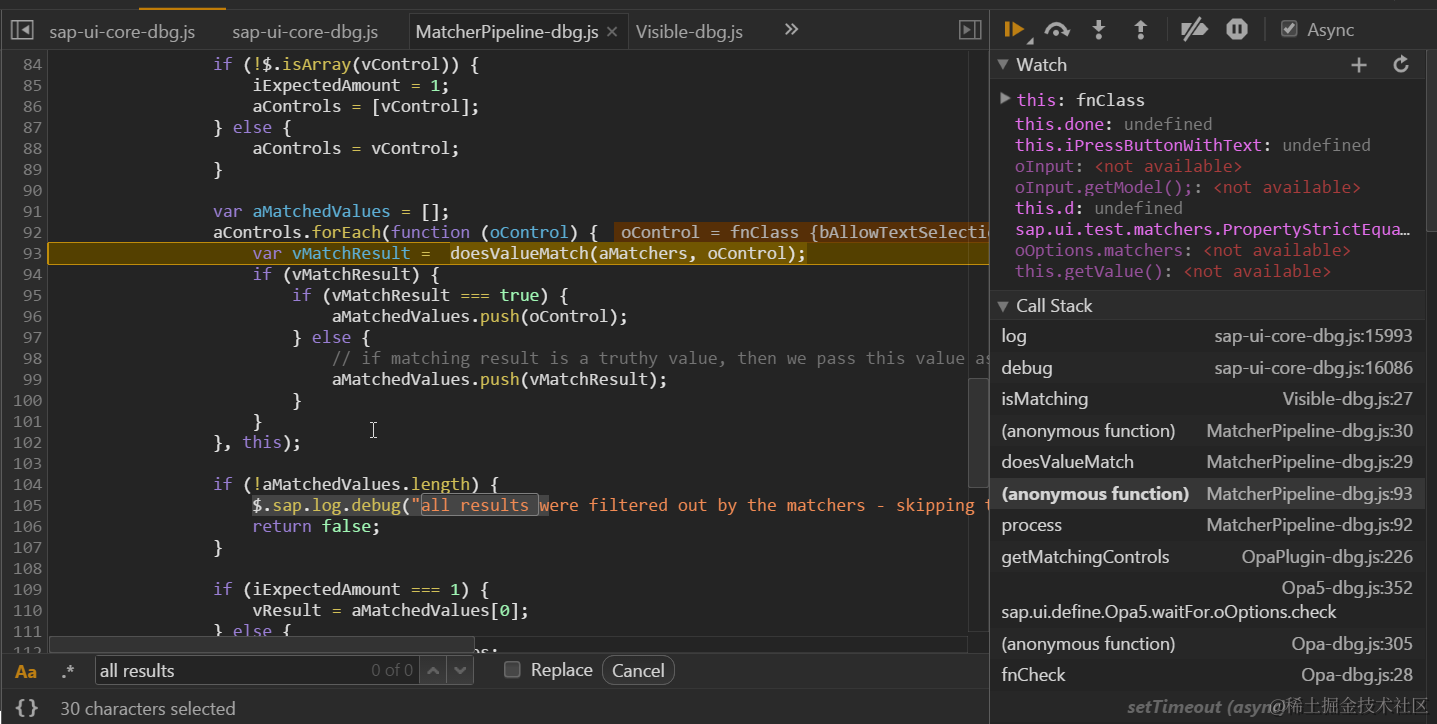1437x724 pixels.
Task: Select the anonymous function frame at MatcherPipeline-dbg.js:30
Action: [x=1207, y=431]
